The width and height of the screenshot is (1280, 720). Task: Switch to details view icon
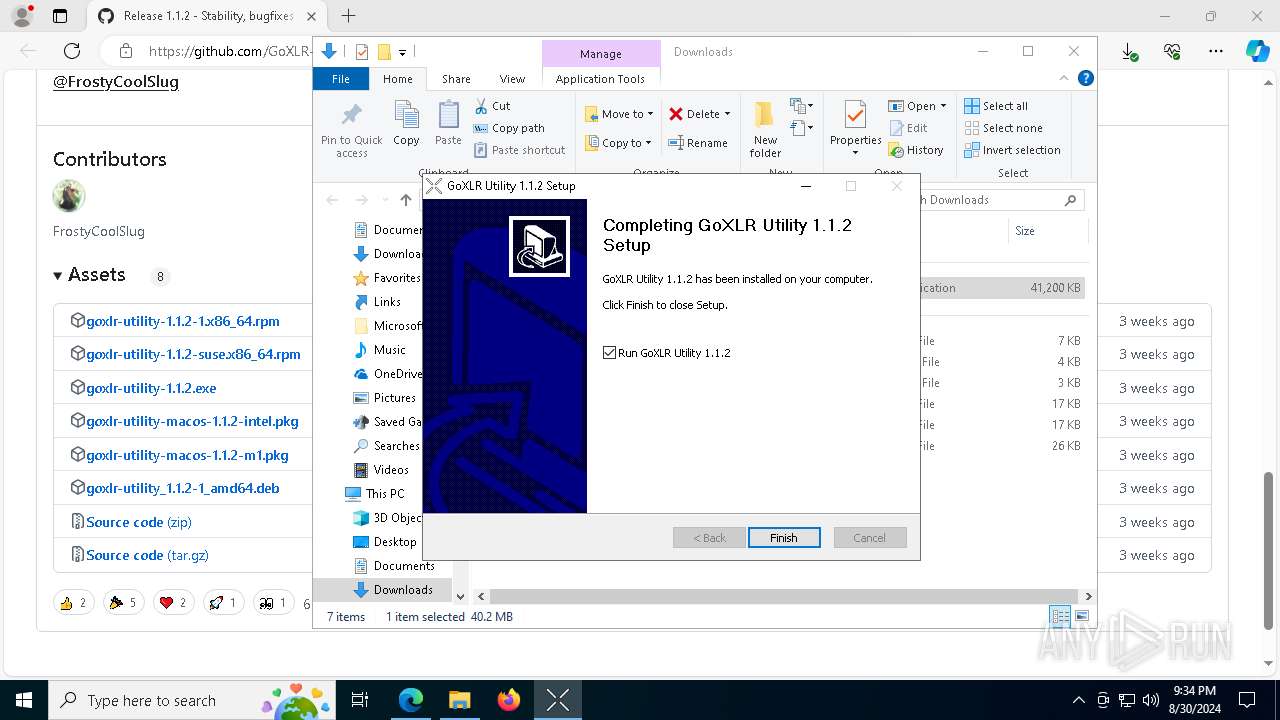click(1060, 617)
